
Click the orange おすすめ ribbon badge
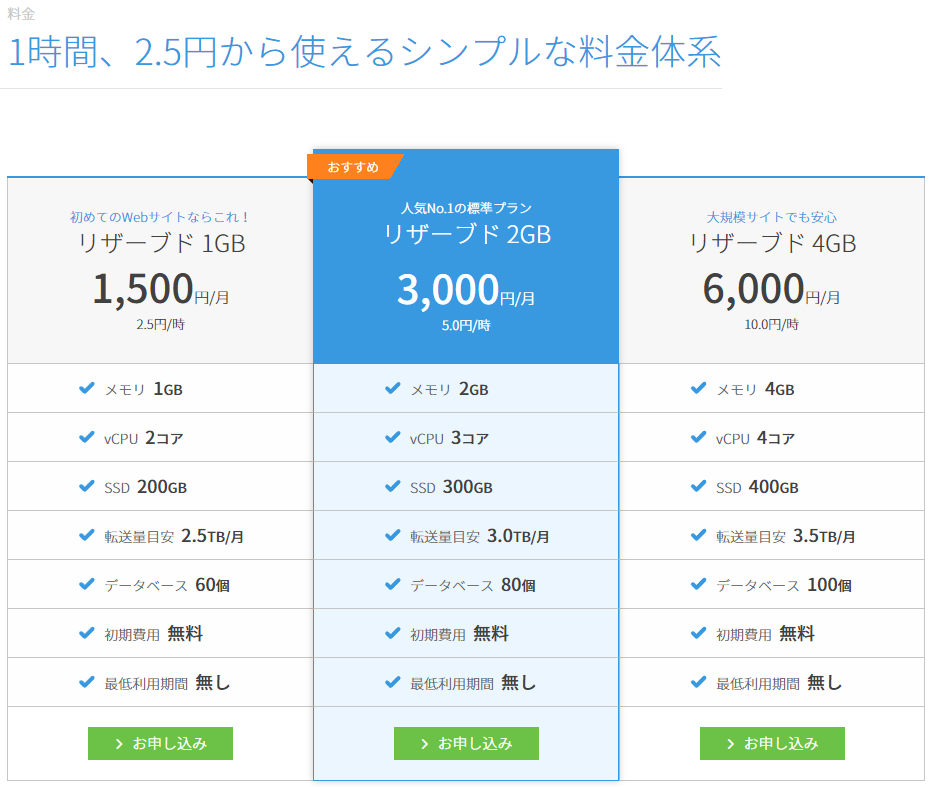tap(354, 167)
